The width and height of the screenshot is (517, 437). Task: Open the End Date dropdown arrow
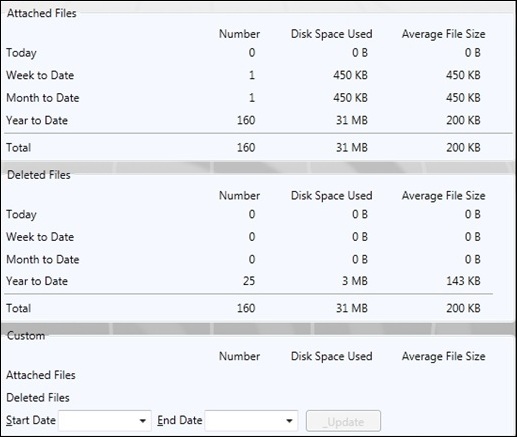(289, 421)
